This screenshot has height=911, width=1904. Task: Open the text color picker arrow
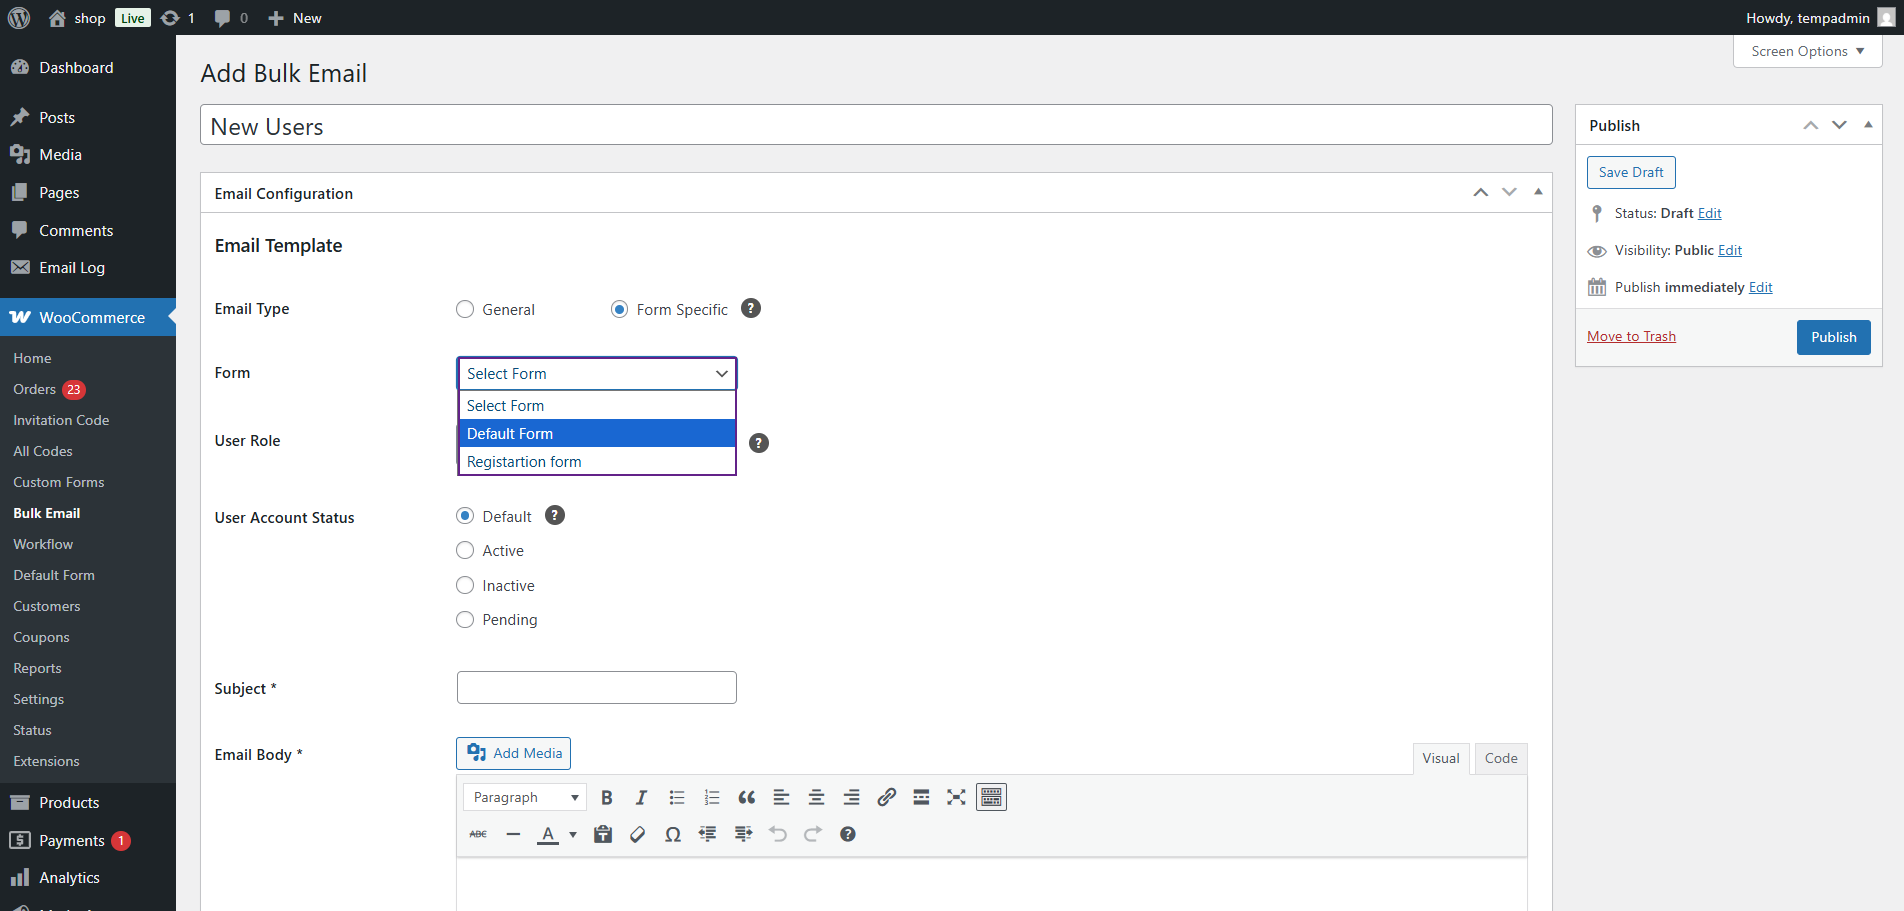[x=573, y=834]
